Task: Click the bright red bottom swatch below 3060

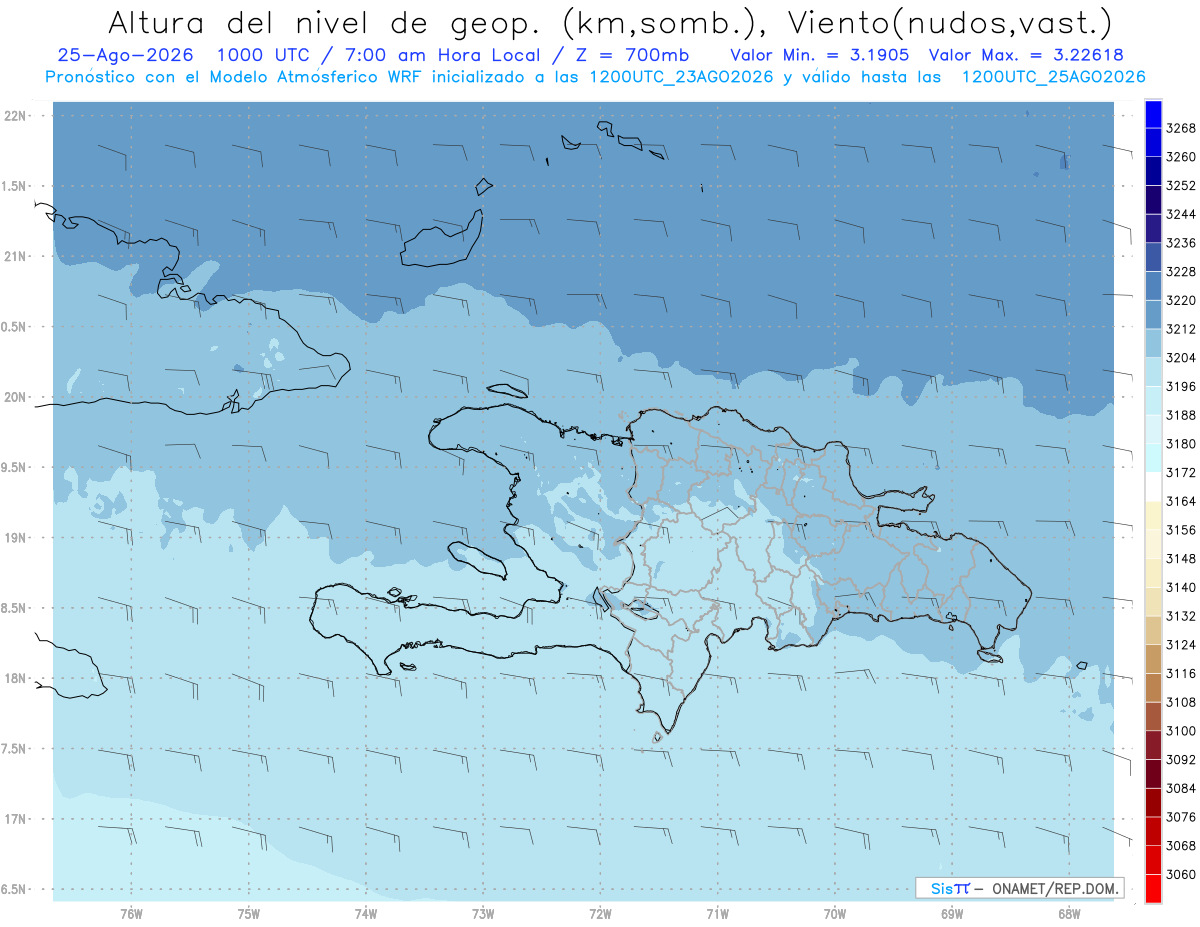Action: pos(1153,889)
